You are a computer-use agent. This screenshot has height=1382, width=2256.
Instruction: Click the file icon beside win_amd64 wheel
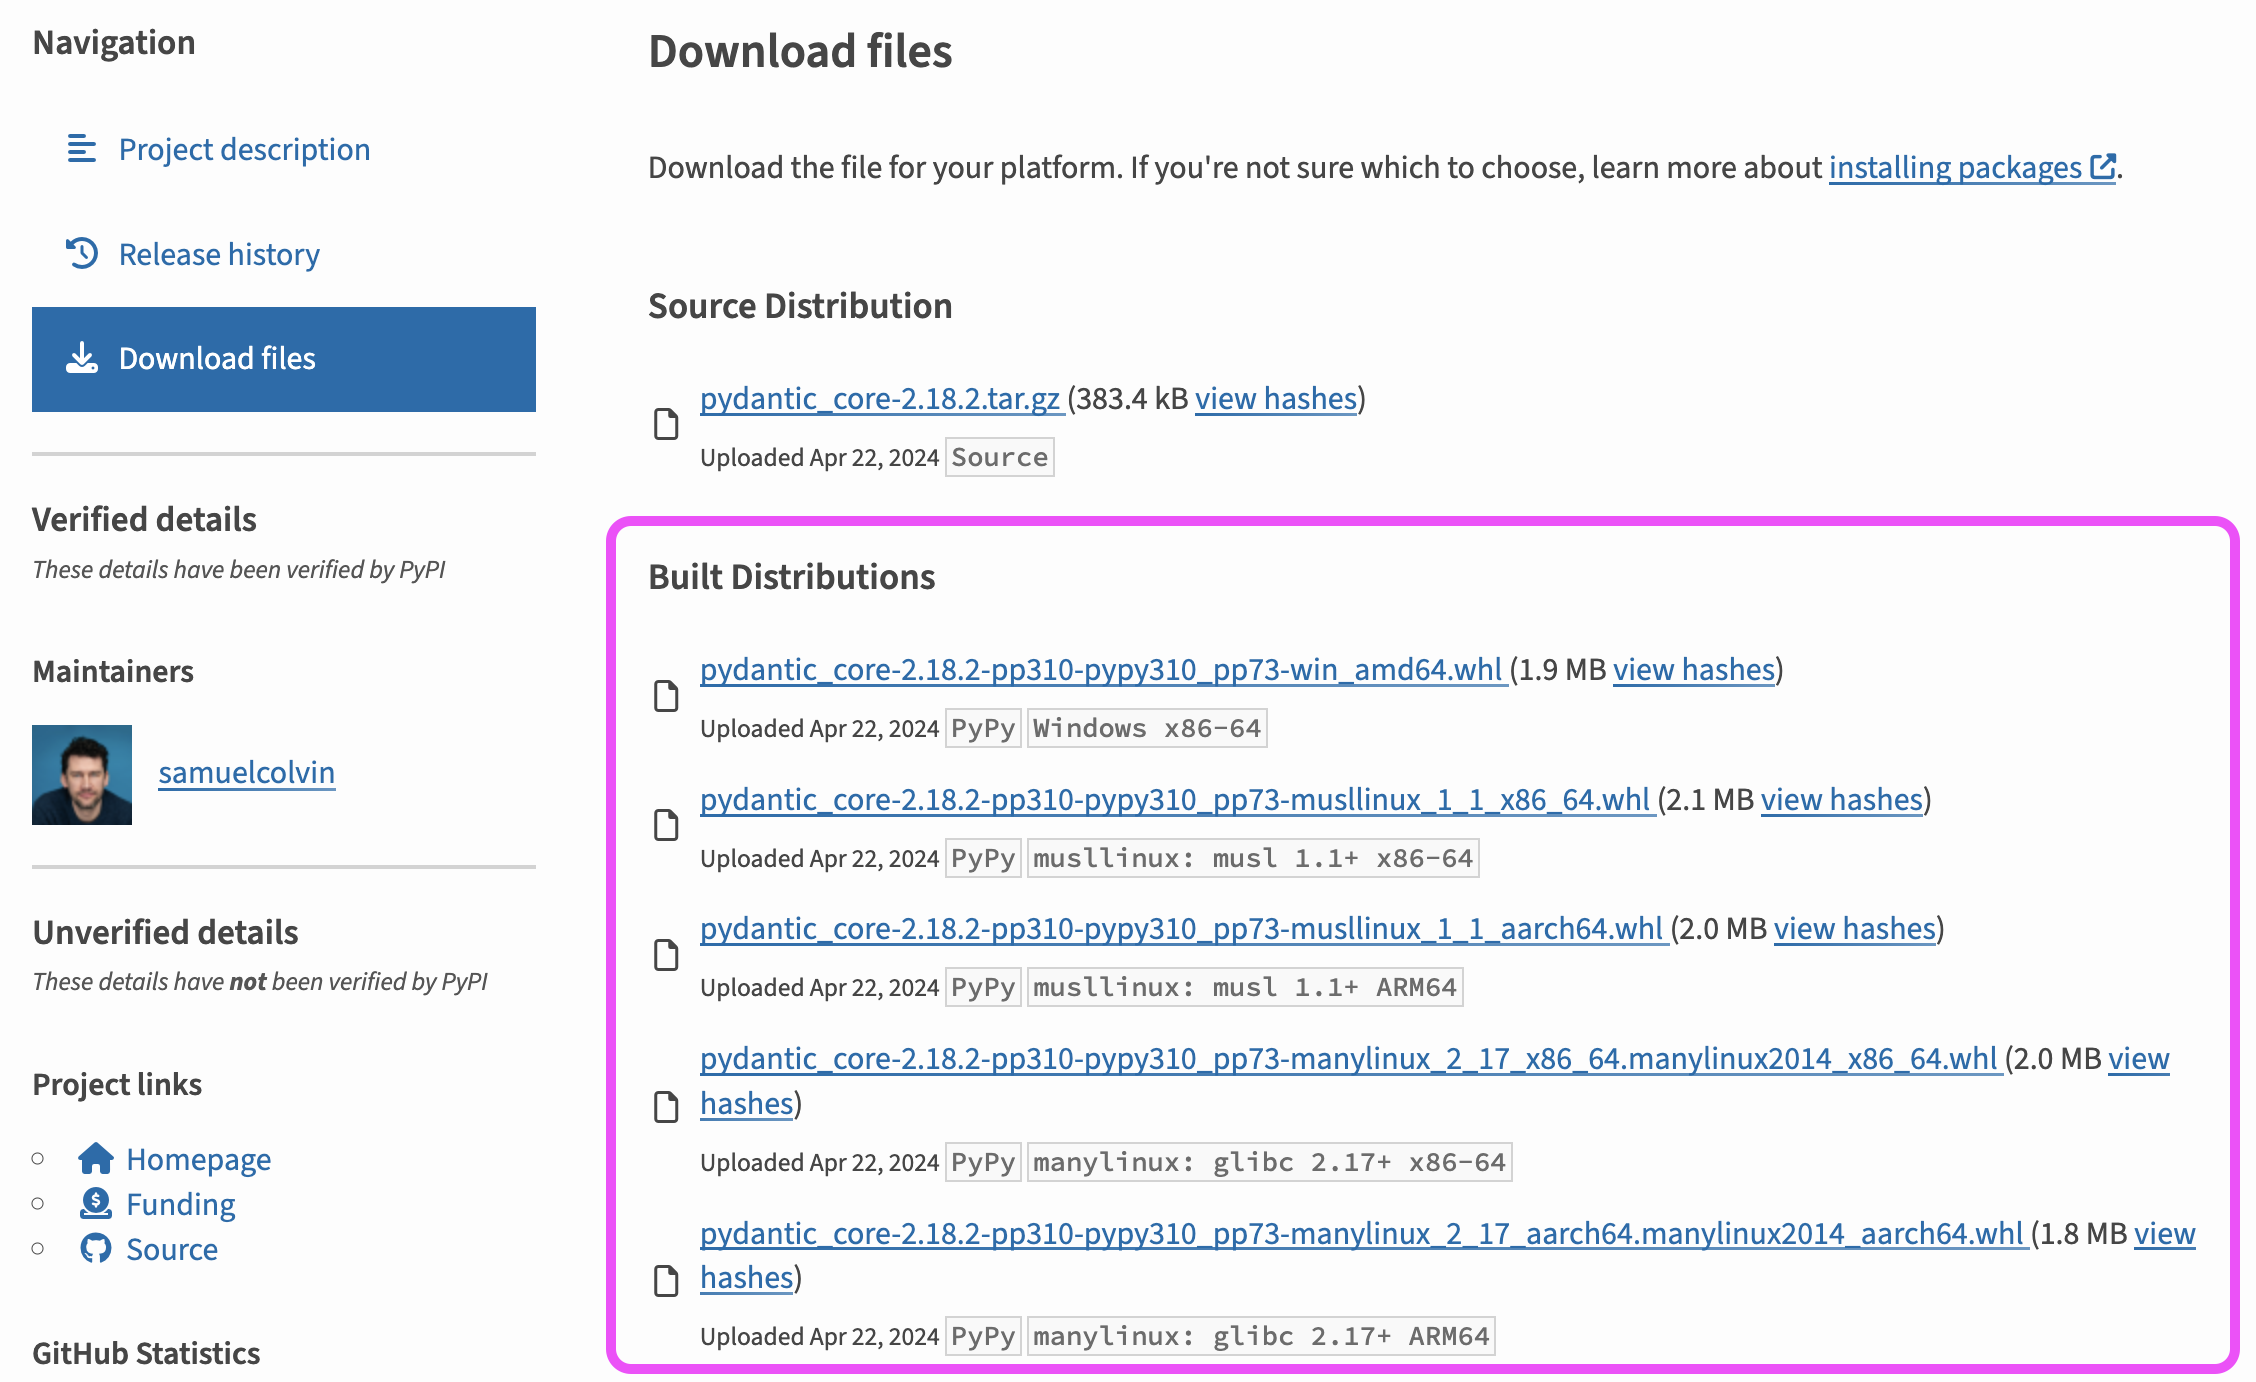coord(666,696)
